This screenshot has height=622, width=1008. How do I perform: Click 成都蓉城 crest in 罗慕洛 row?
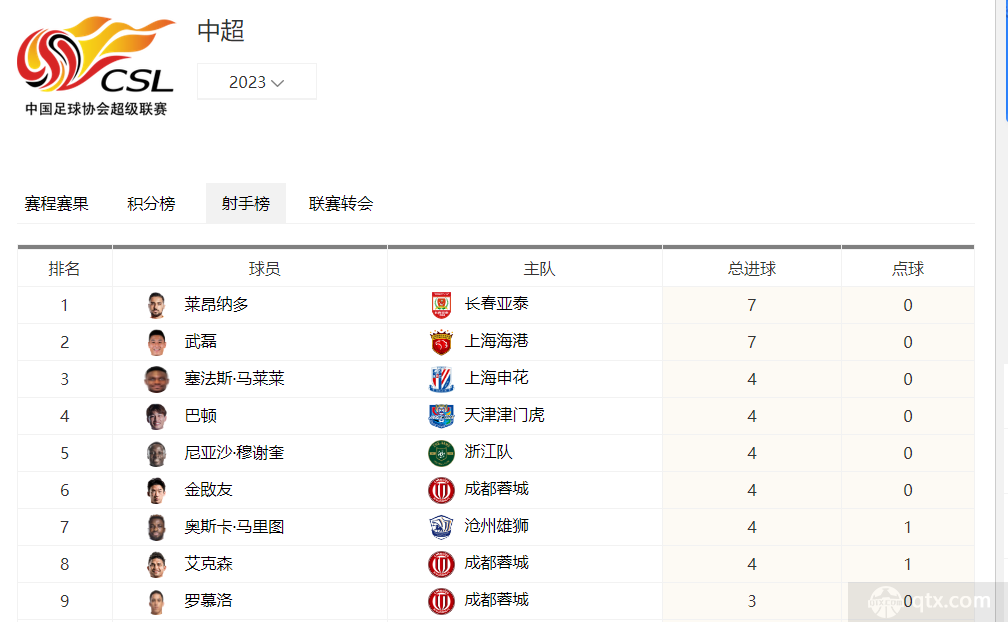tap(441, 601)
